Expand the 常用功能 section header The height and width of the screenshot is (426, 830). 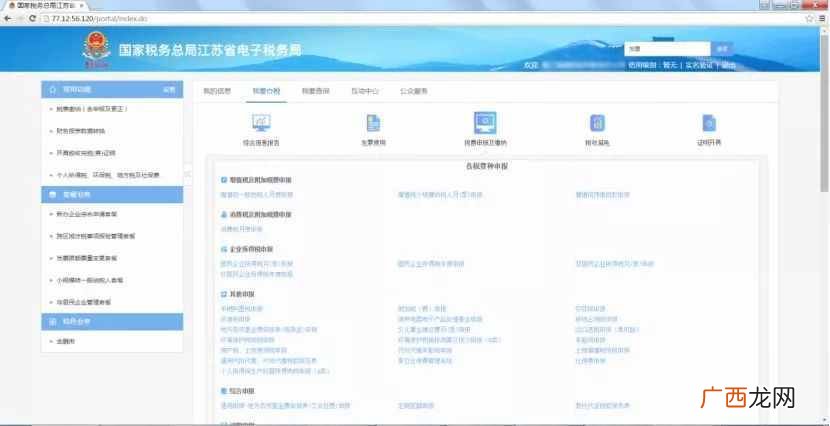112,90
